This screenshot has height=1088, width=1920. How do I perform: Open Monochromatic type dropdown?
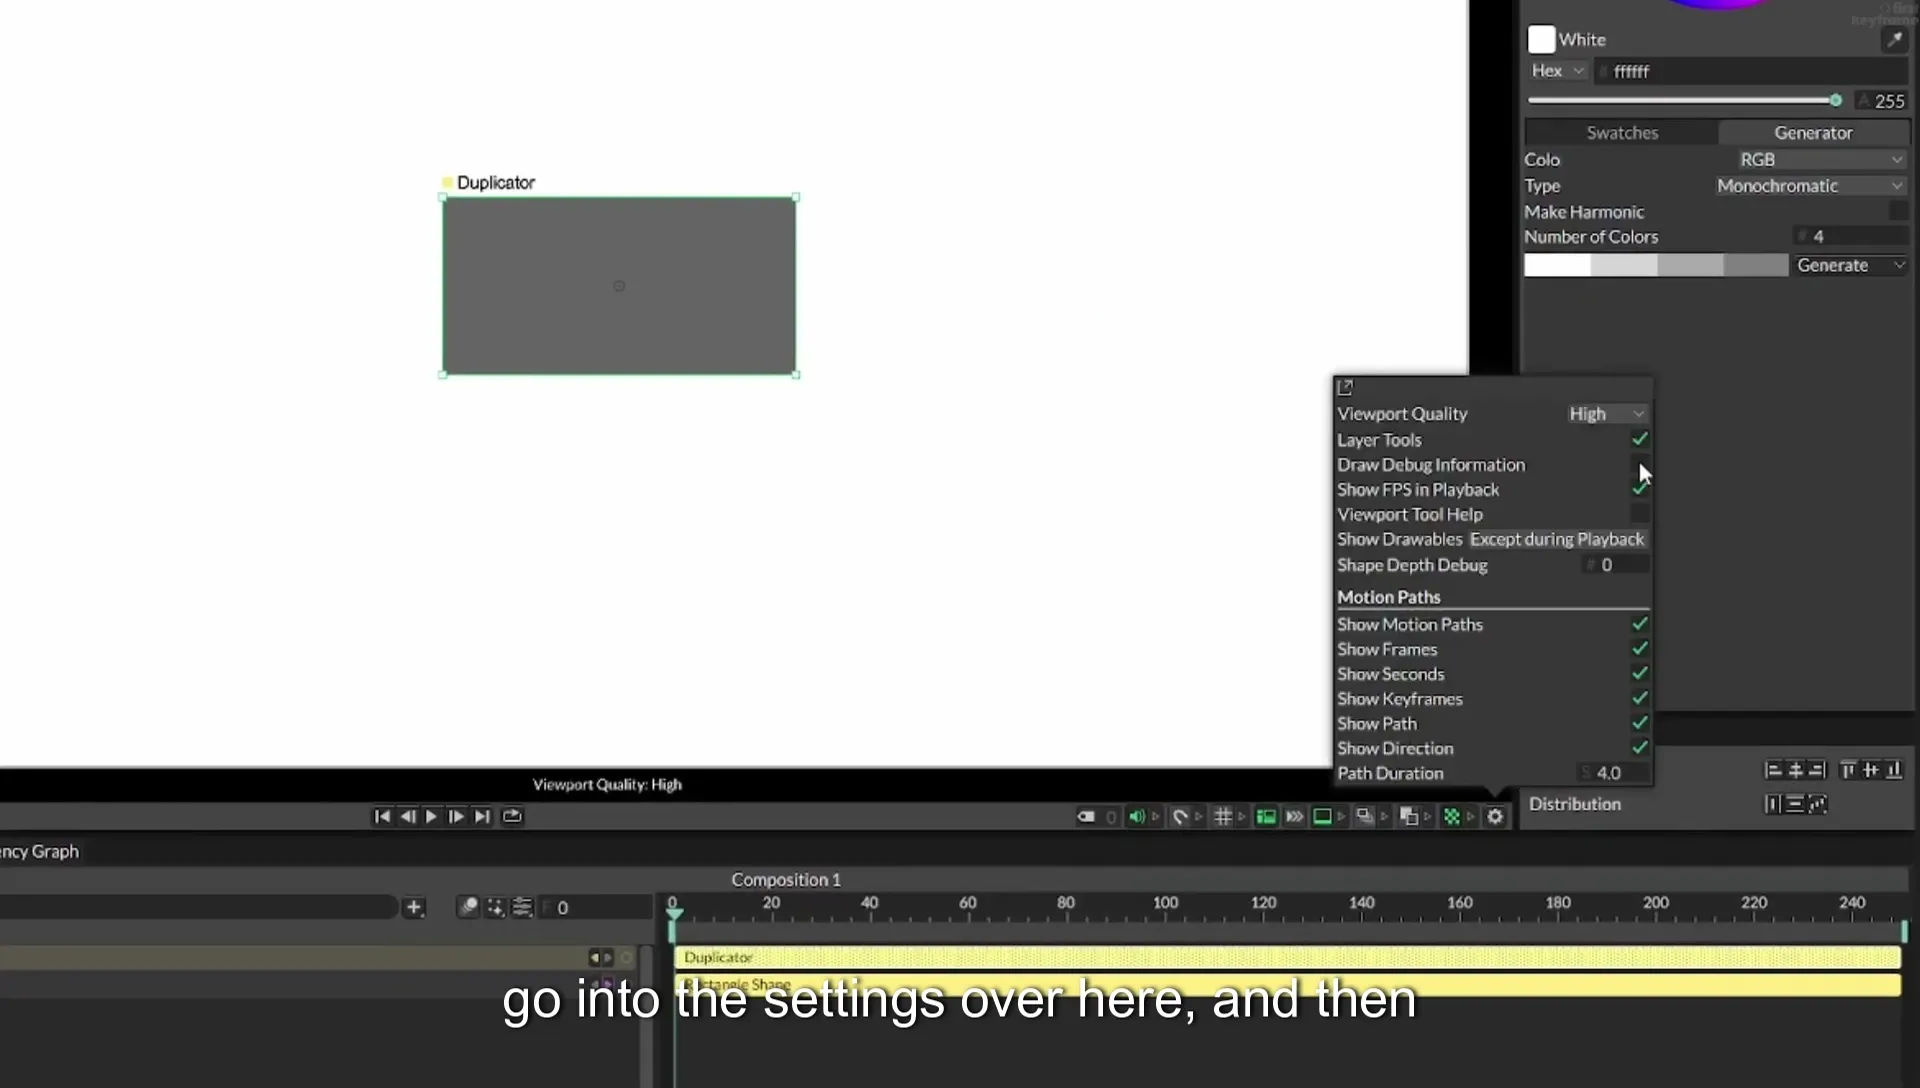pyautogui.click(x=1810, y=186)
